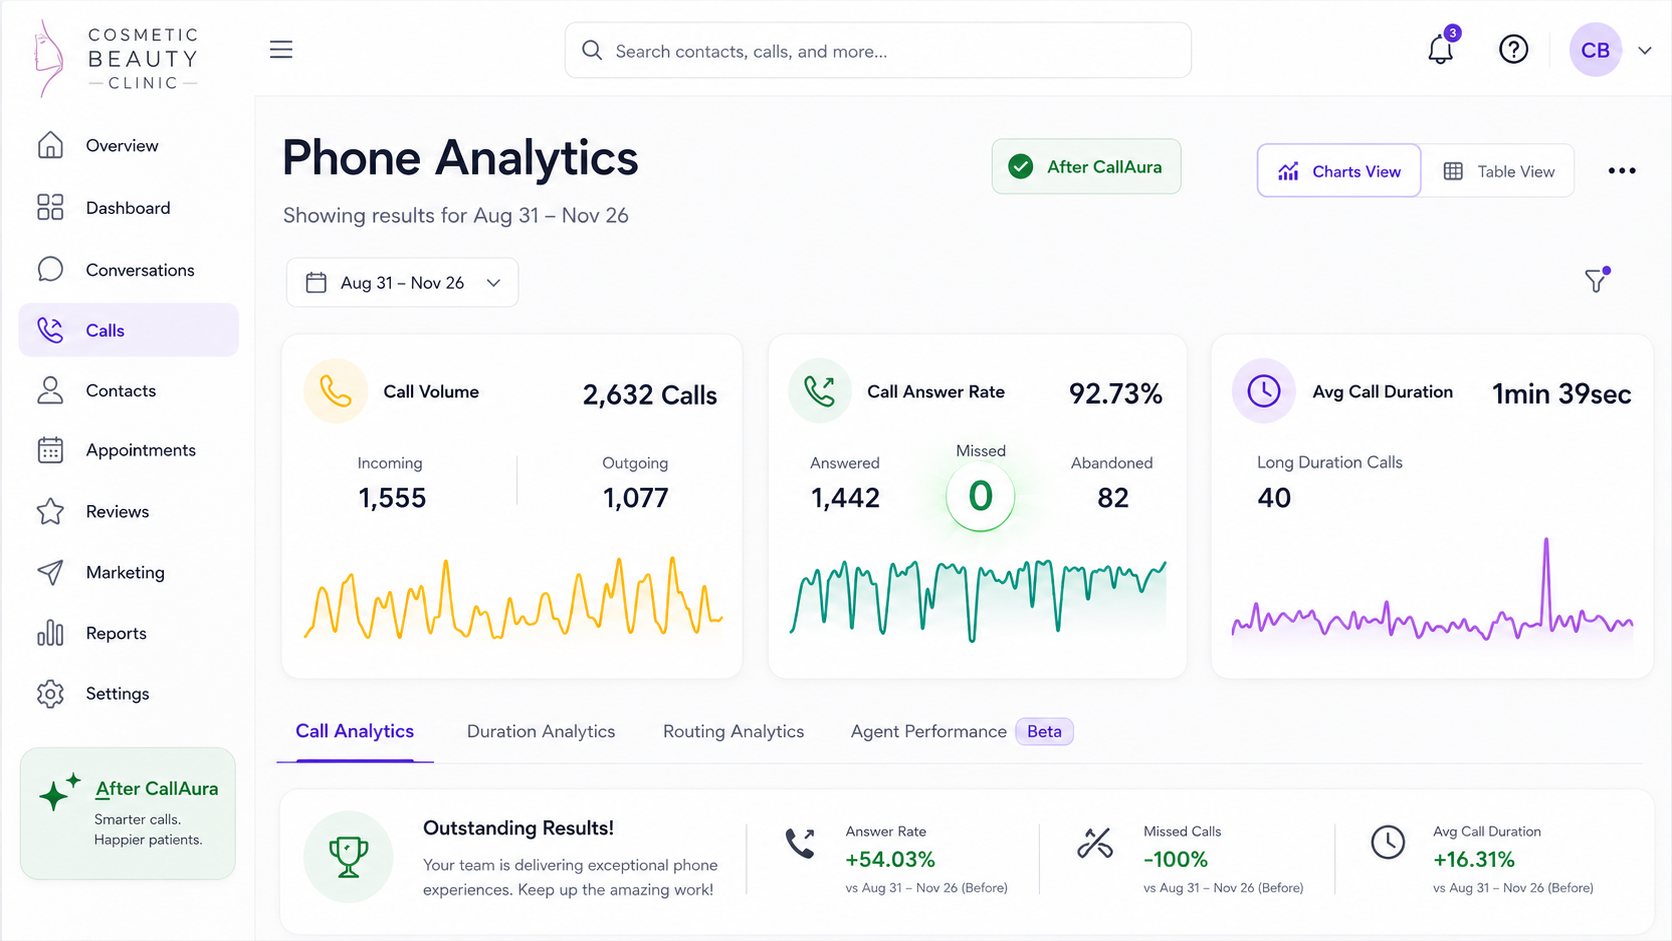Open the Aug 31 – Nov 26 date dropdown
Viewport: 1672px width, 941px height.
(402, 283)
